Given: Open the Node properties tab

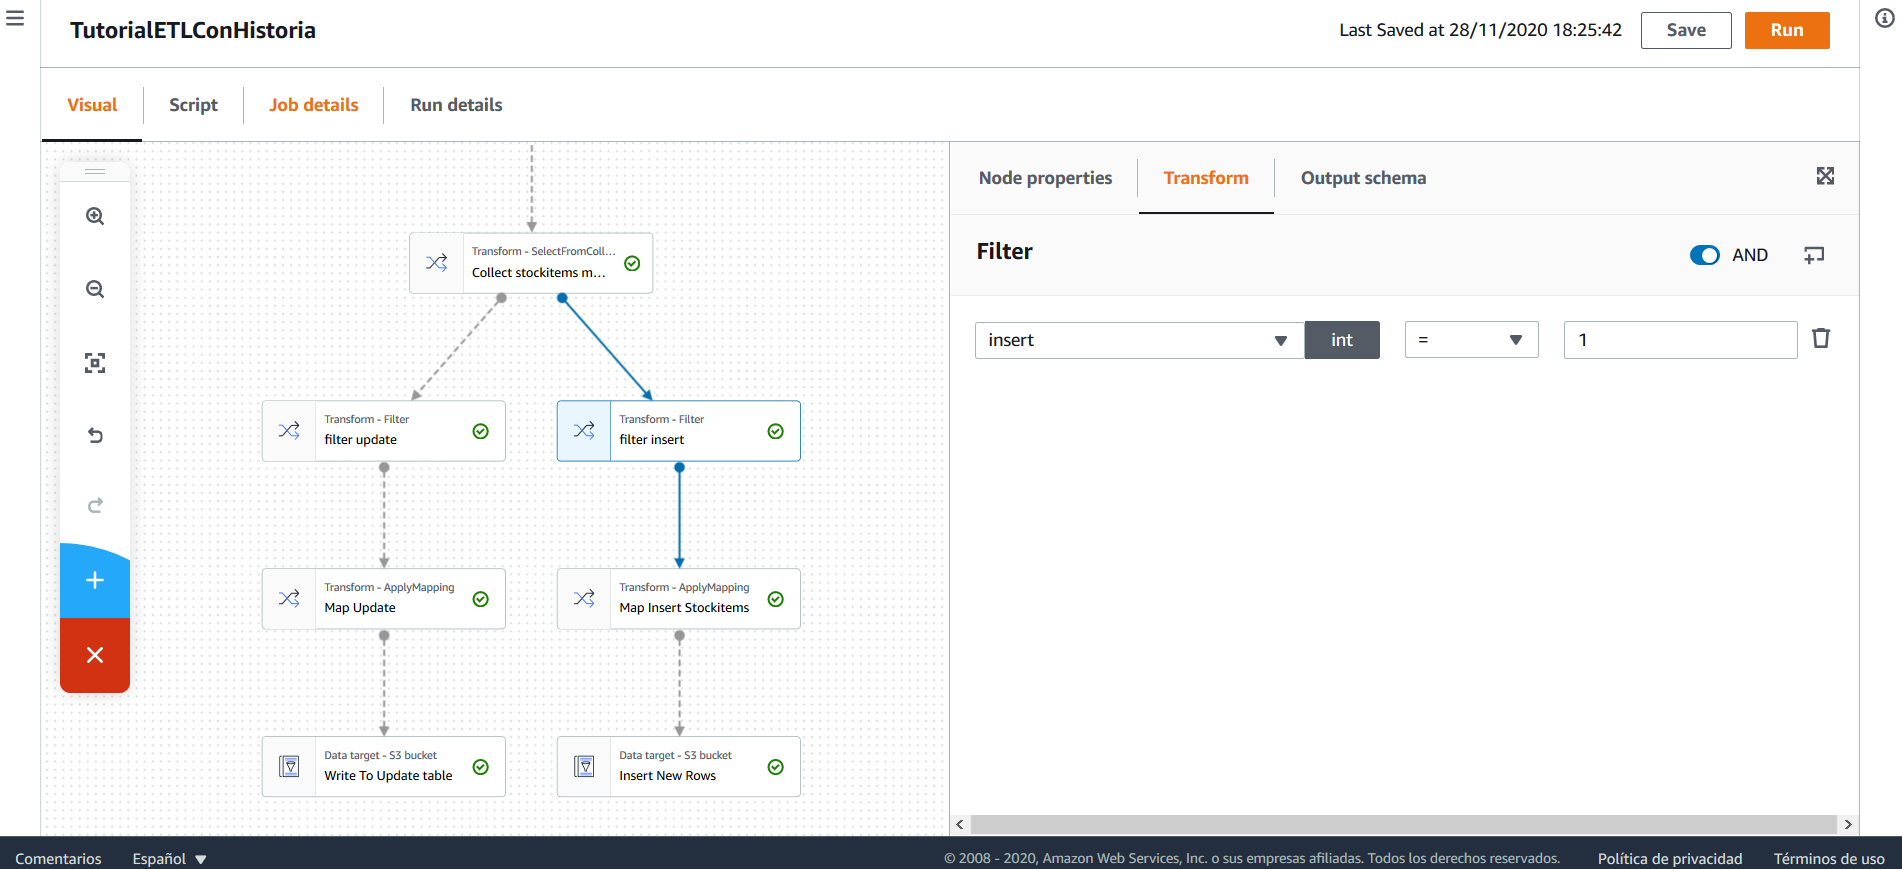Looking at the screenshot, I should click(x=1045, y=178).
